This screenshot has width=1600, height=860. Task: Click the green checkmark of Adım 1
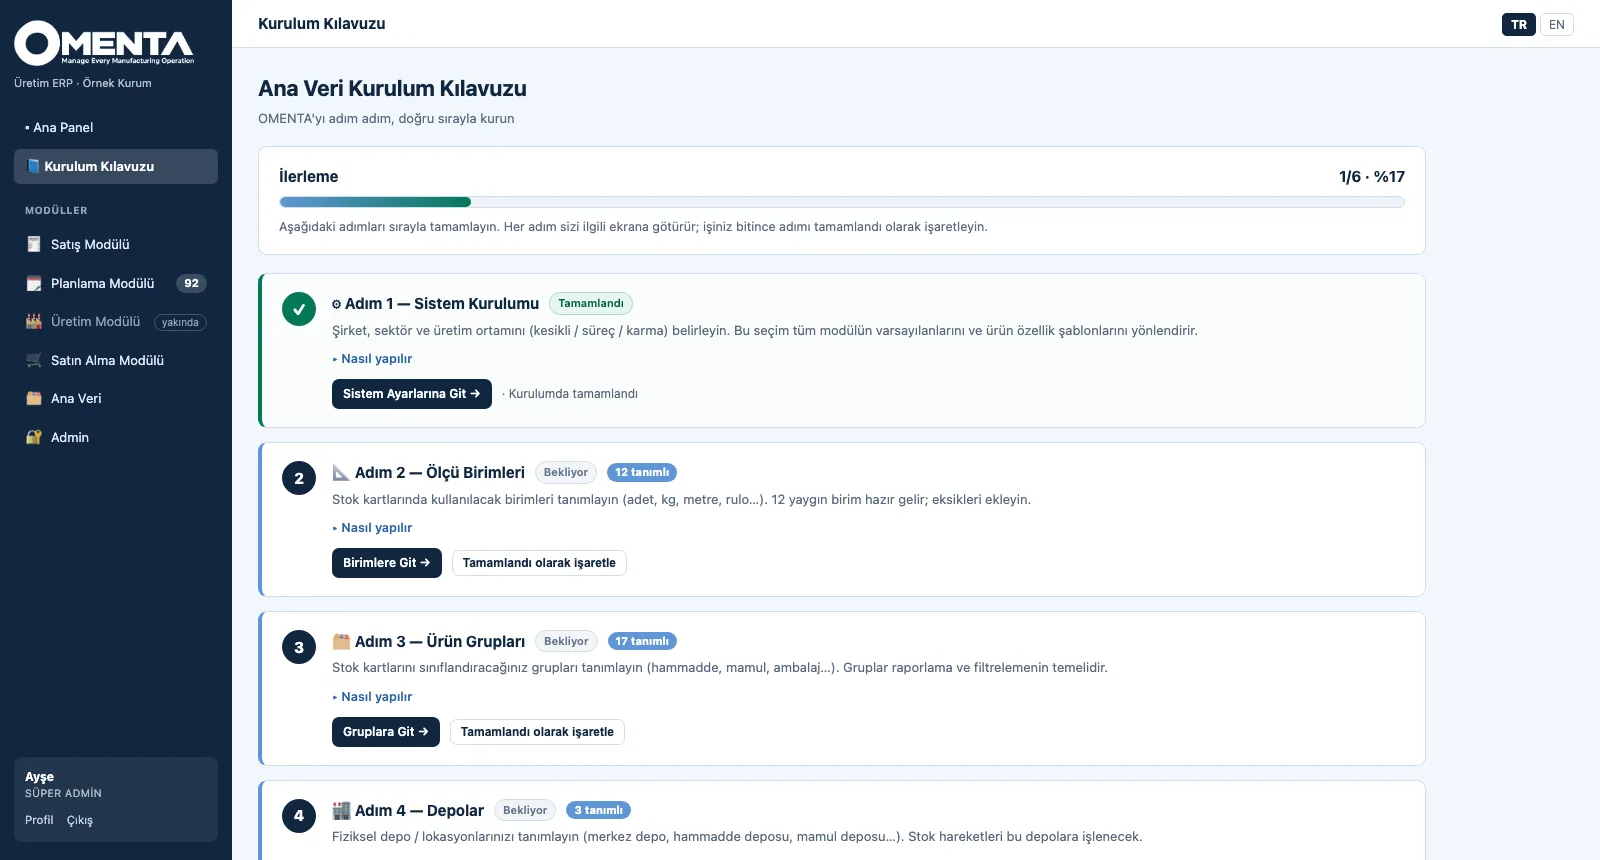point(299,309)
